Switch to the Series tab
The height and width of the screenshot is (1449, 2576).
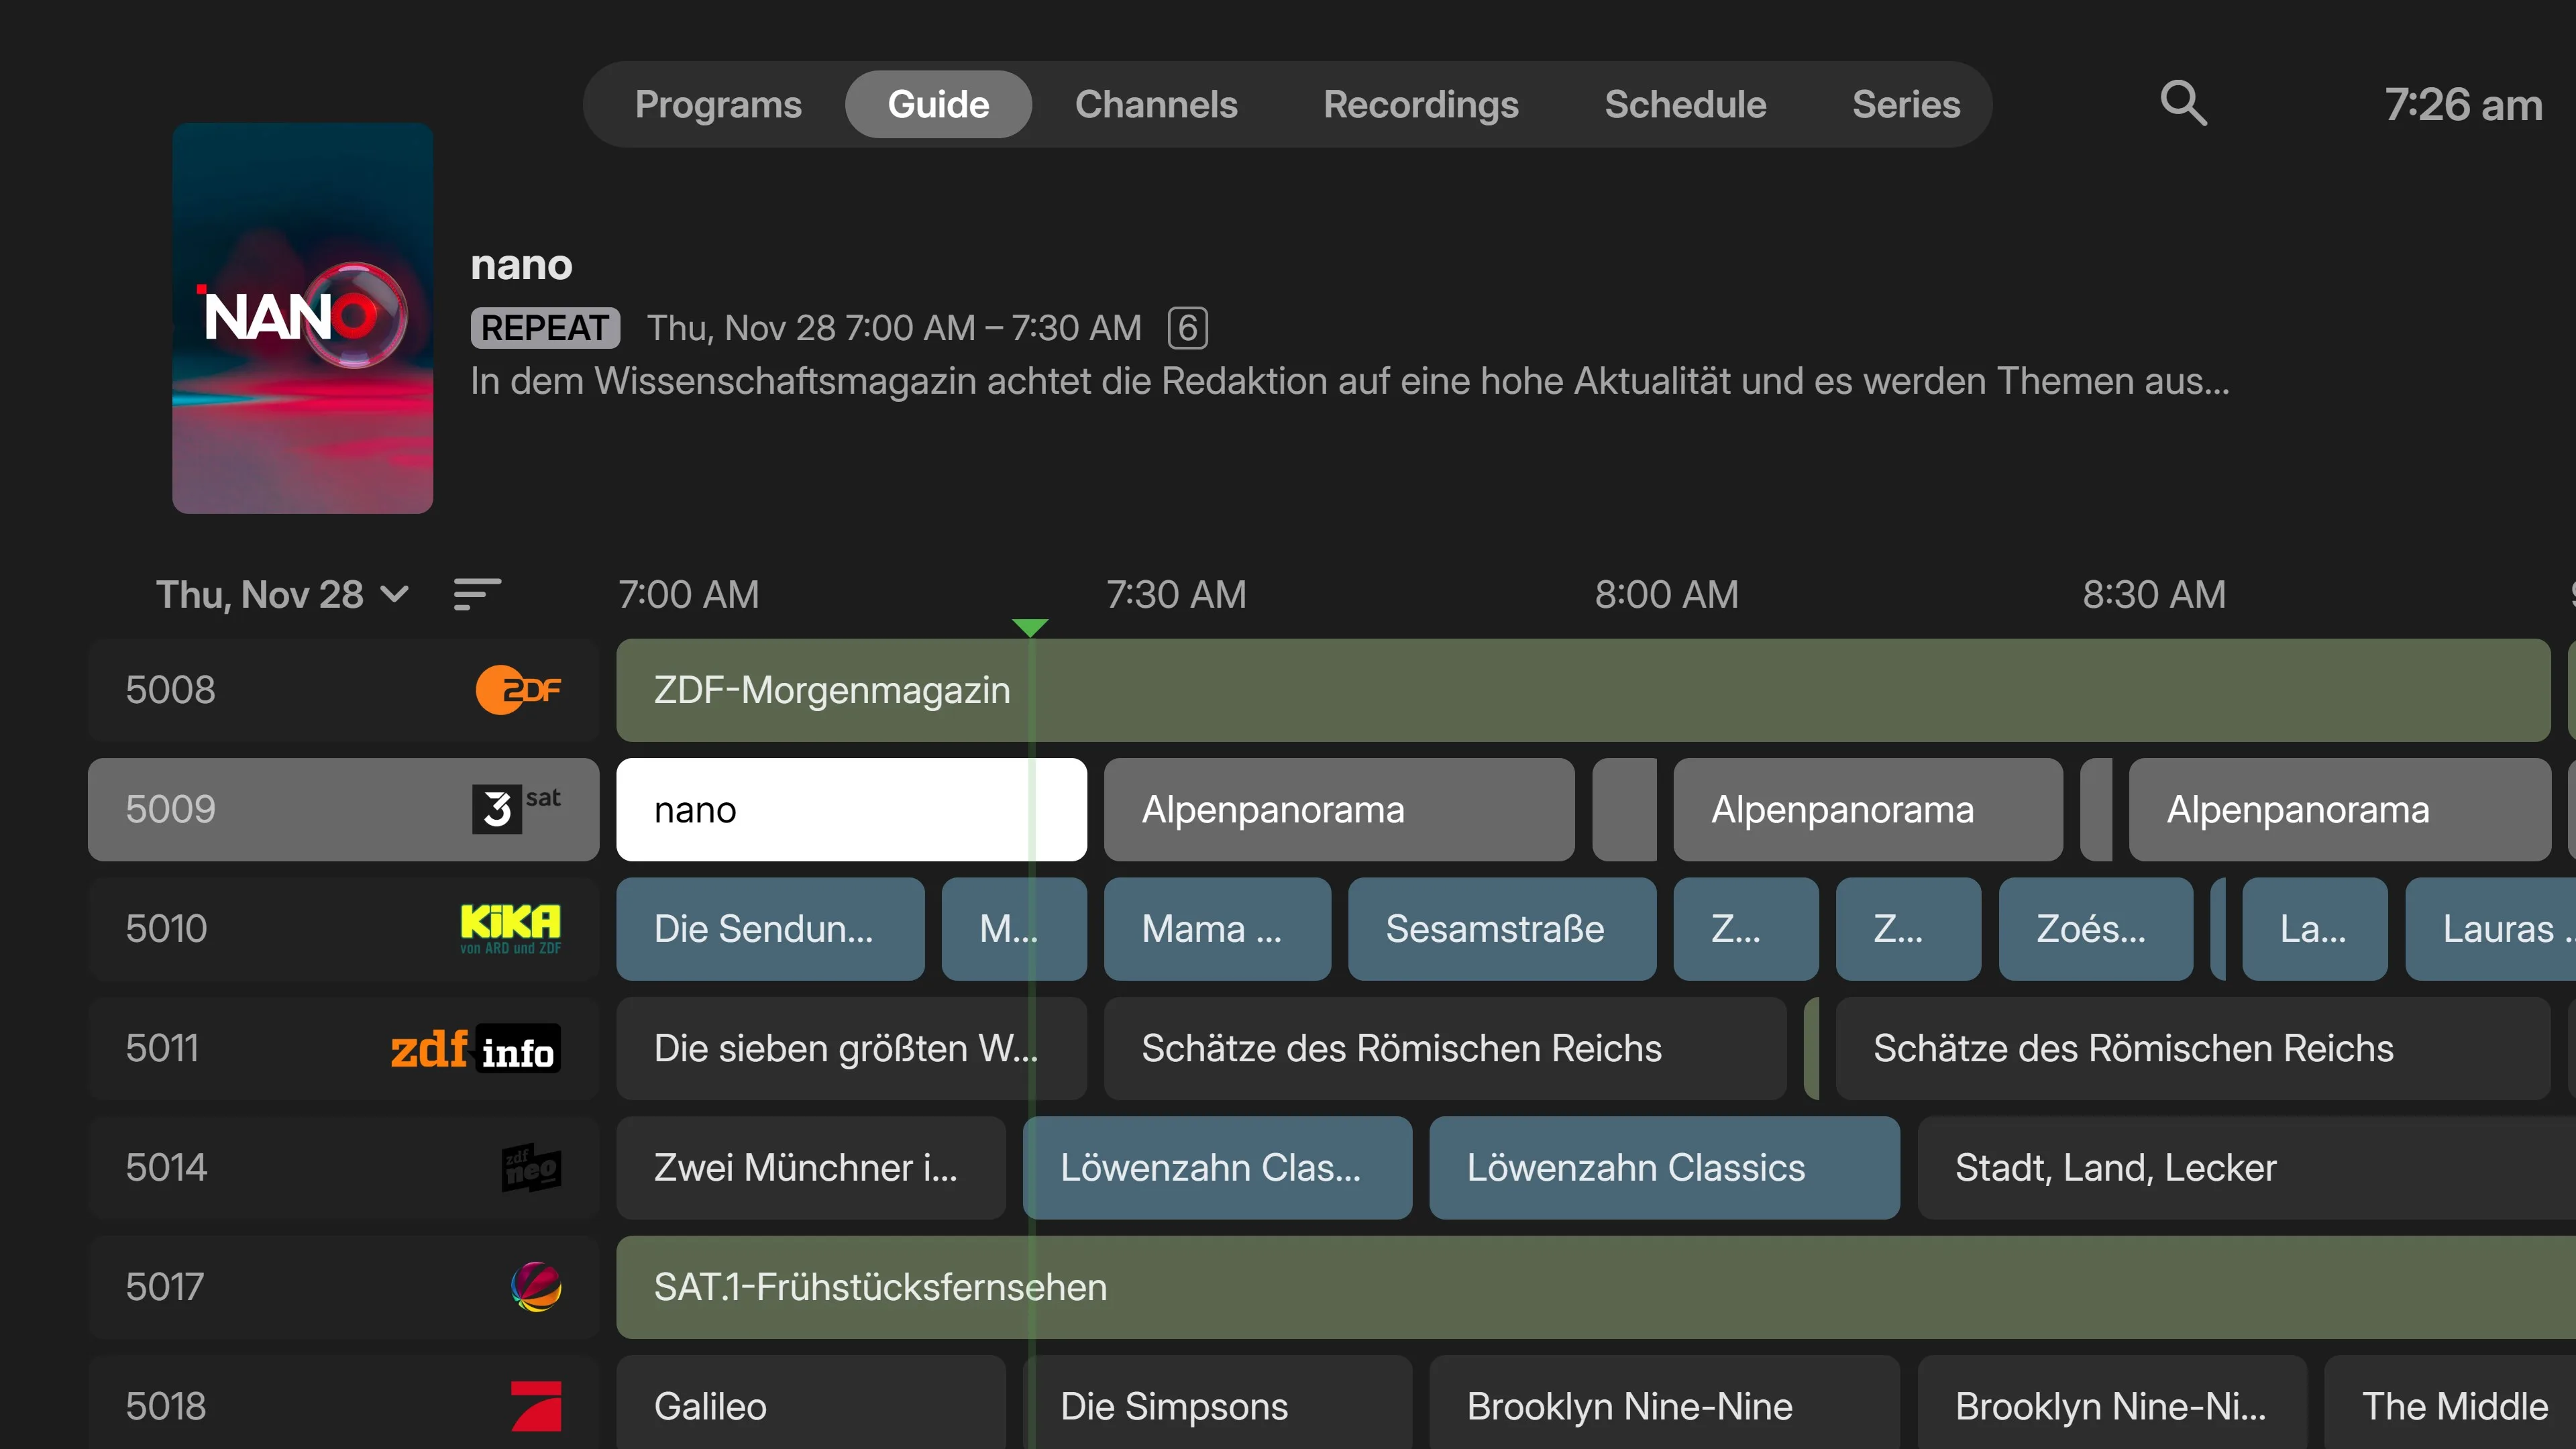[x=1906, y=104]
